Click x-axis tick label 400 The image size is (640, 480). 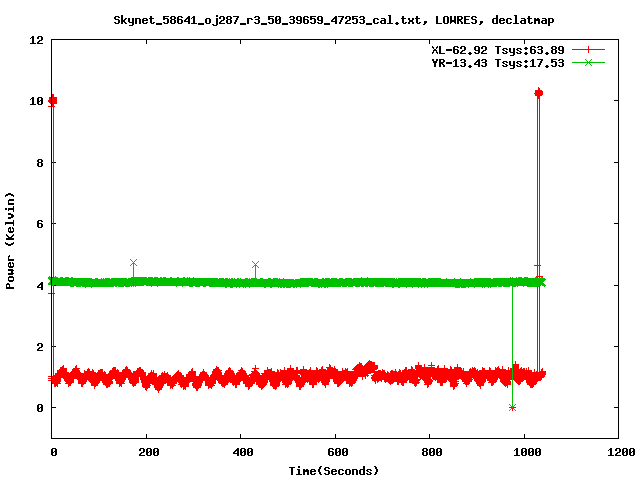pyautogui.click(x=243, y=452)
